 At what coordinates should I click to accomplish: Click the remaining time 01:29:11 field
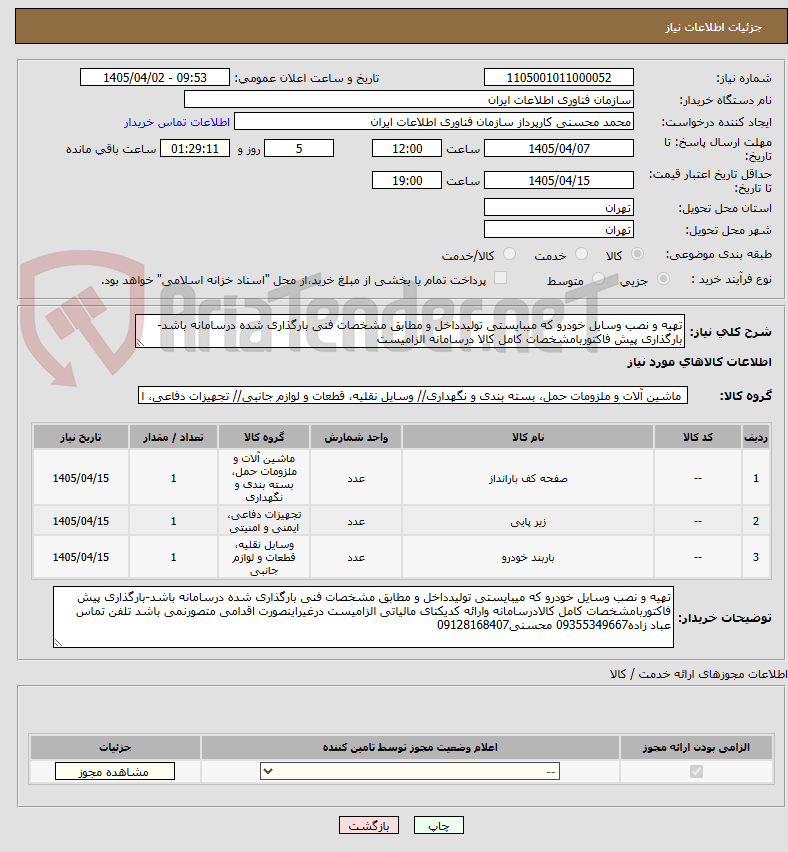click(x=195, y=148)
